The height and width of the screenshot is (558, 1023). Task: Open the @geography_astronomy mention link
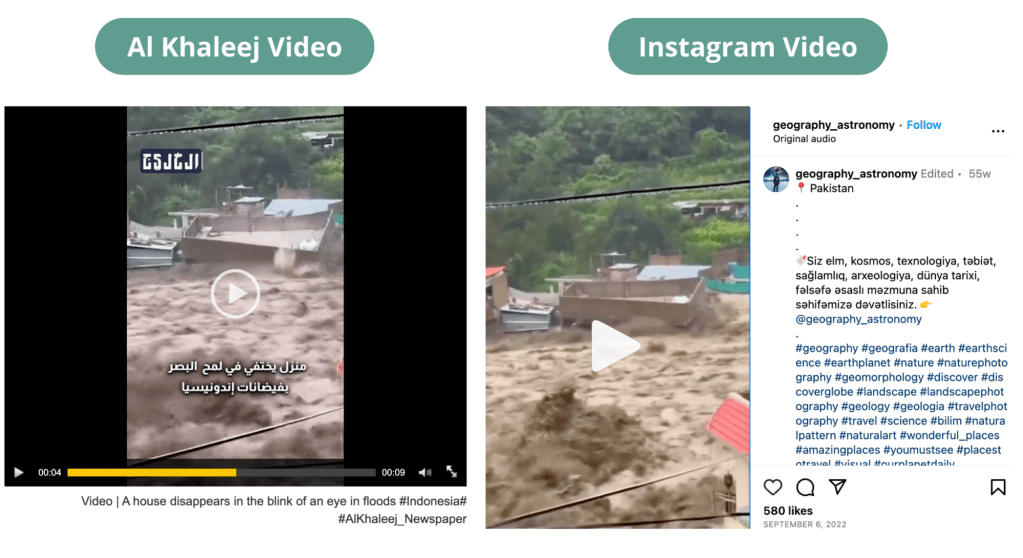pyautogui.click(x=859, y=319)
